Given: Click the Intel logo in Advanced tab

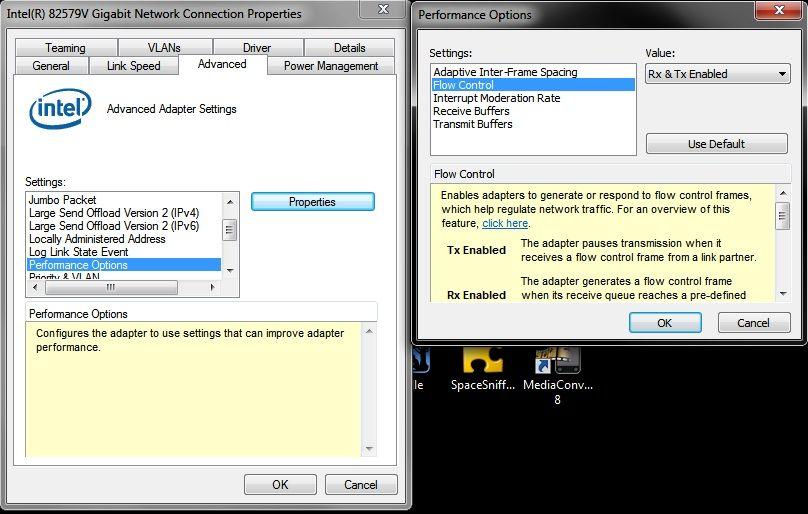Looking at the screenshot, I should [x=60, y=108].
